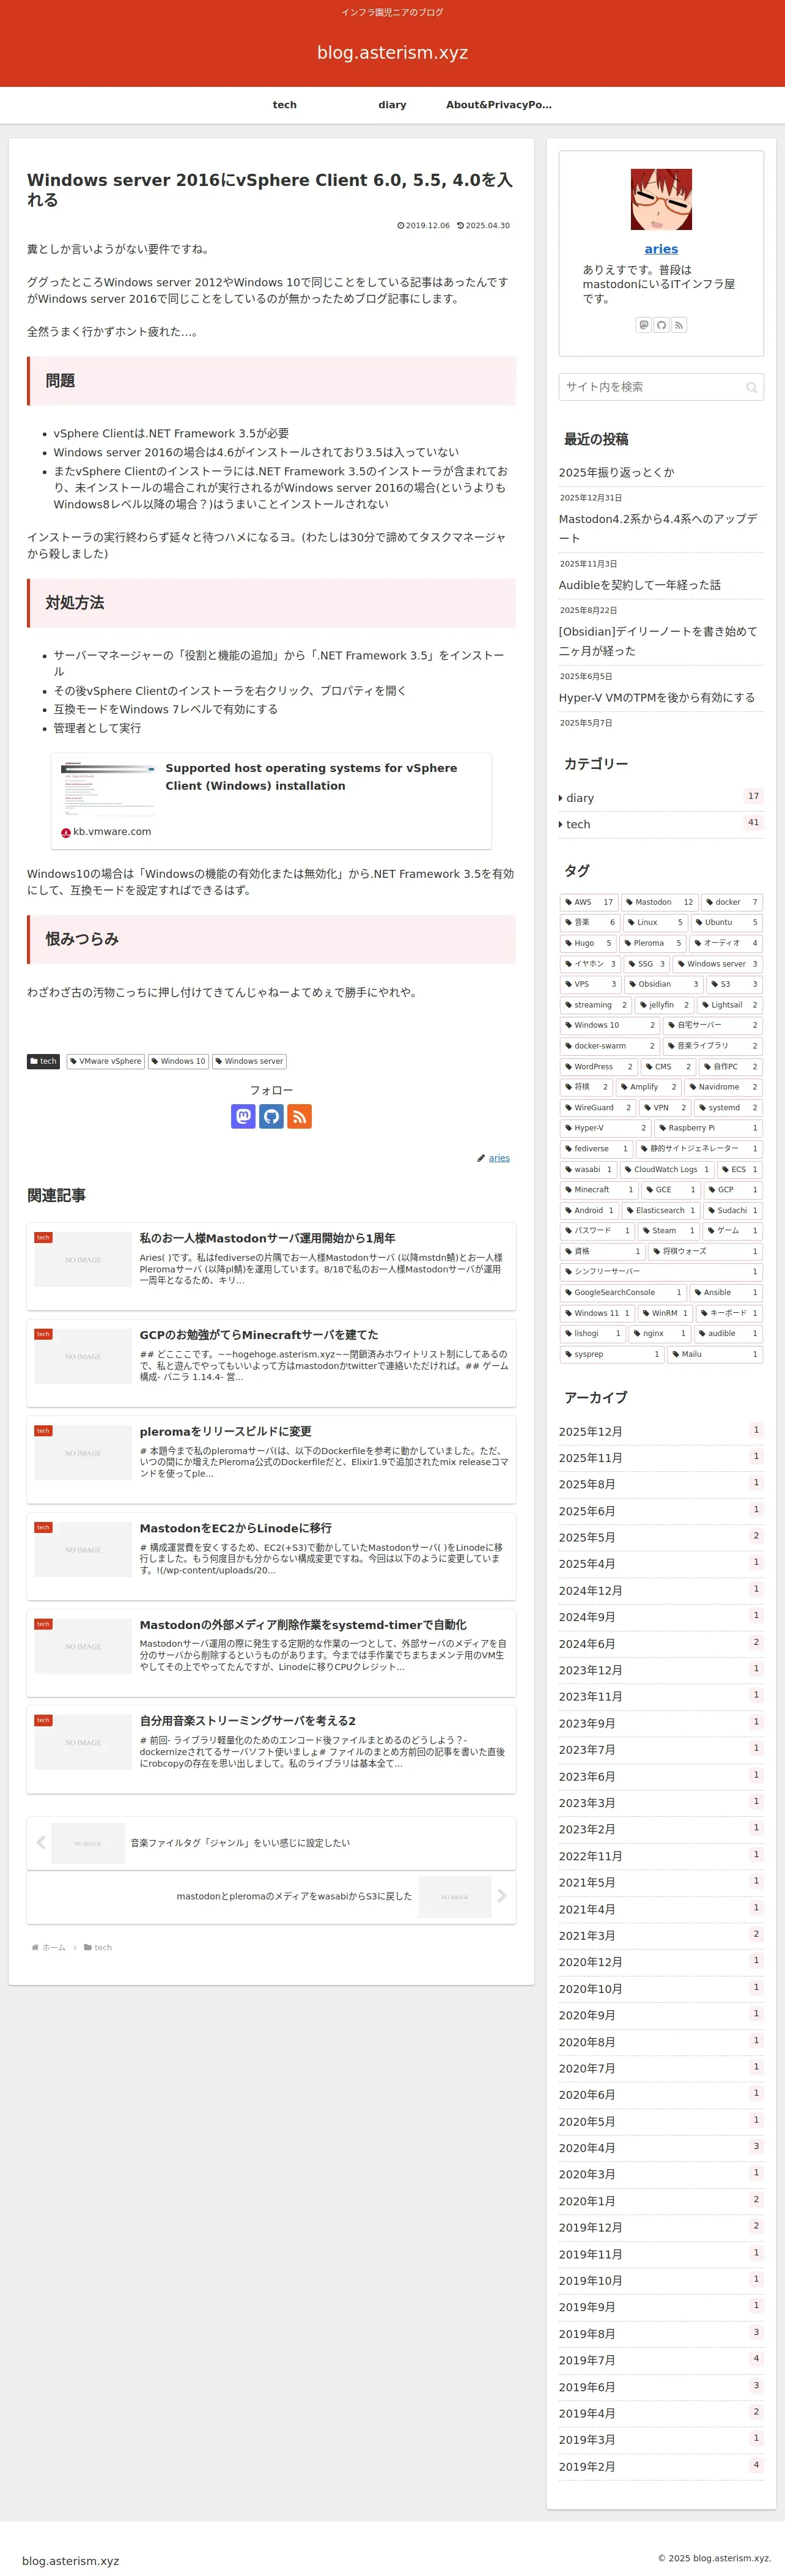Screen dimensions: 785x2576
Task: Open related article 私のお一人様Mastodonサーバ運用開始から1周年
Action: pos(271,1266)
